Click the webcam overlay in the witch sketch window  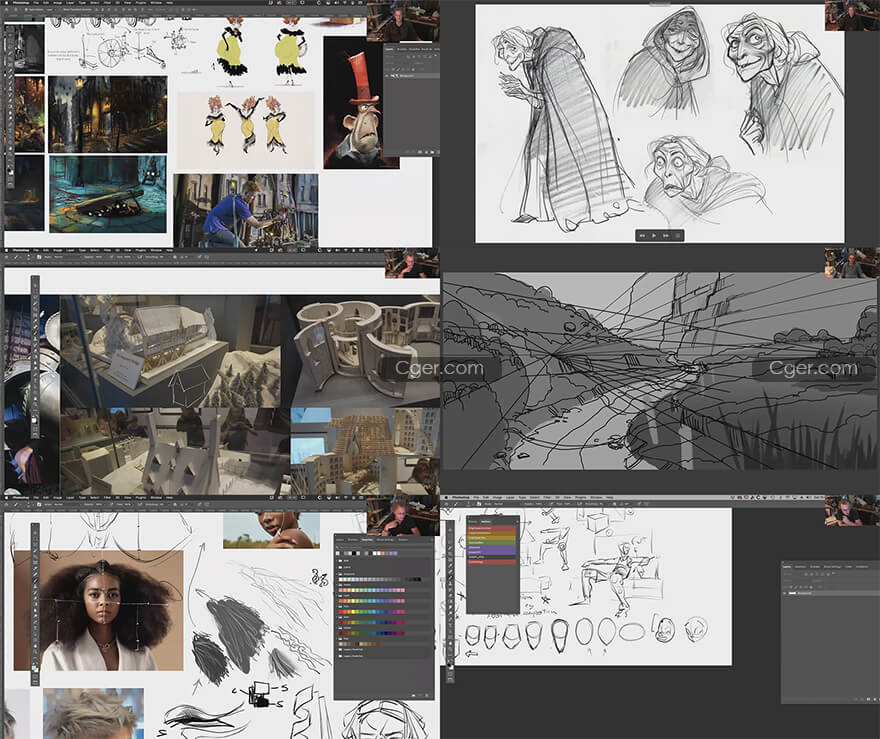point(852,15)
